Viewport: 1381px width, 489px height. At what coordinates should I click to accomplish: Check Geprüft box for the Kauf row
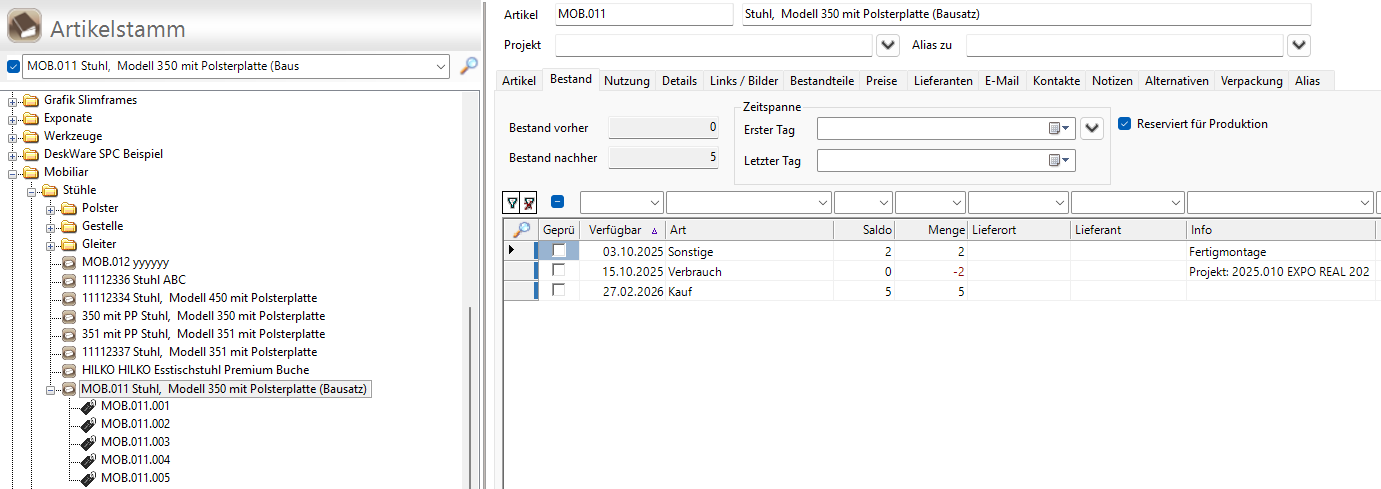pos(559,290)
